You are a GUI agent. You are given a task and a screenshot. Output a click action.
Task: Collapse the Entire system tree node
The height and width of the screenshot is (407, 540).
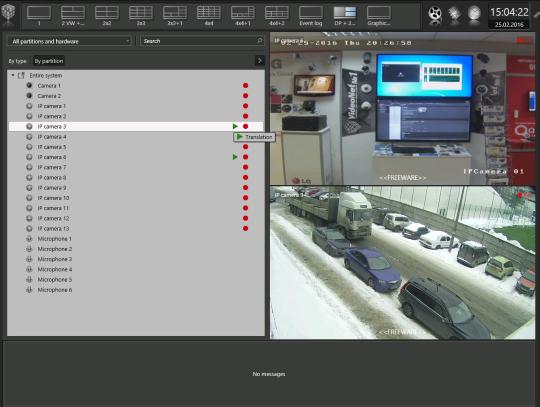click(x=13, y=75)
